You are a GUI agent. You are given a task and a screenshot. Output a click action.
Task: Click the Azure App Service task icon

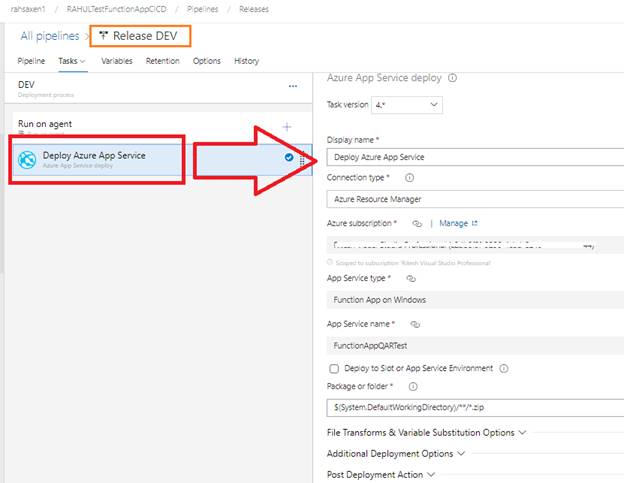click(27, 160)
